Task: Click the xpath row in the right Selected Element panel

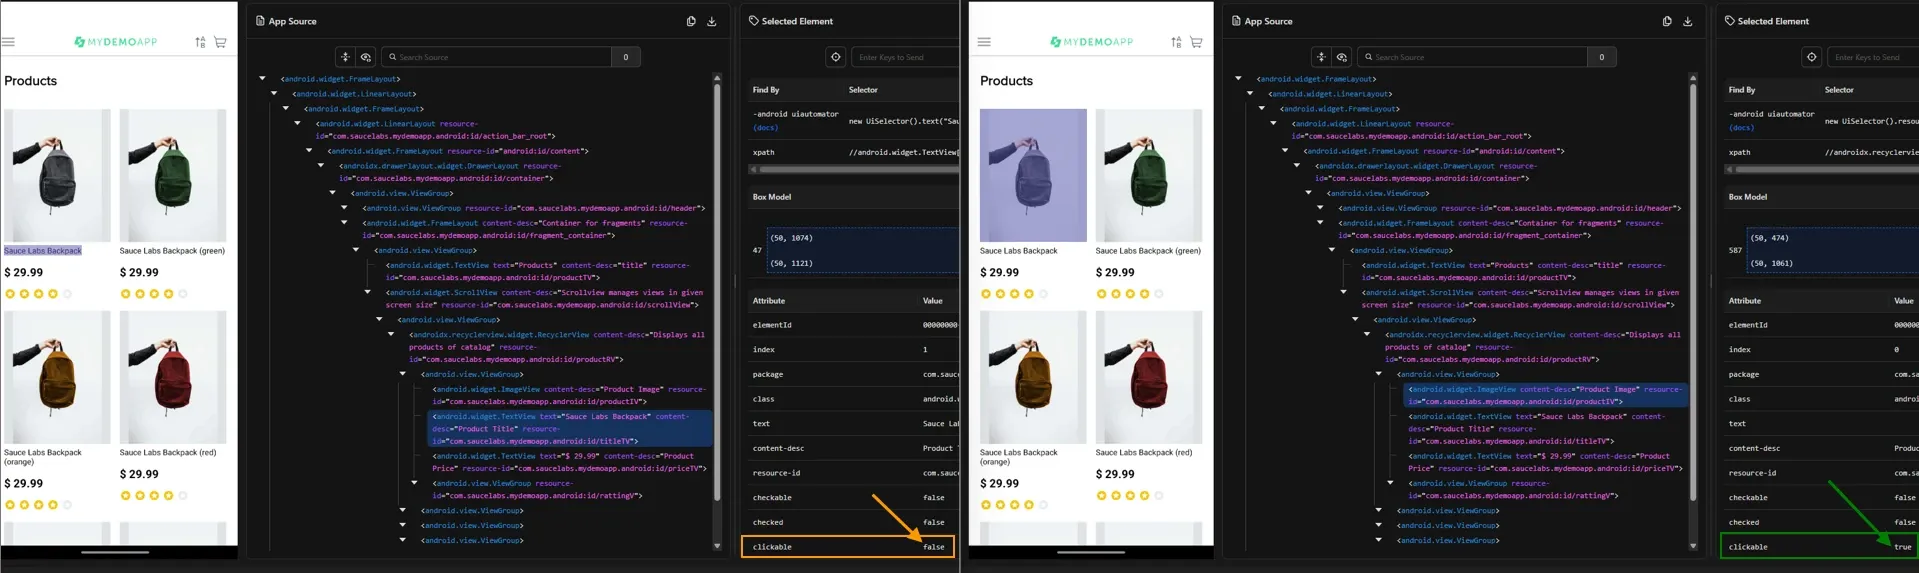Action: click(1823, 152)
